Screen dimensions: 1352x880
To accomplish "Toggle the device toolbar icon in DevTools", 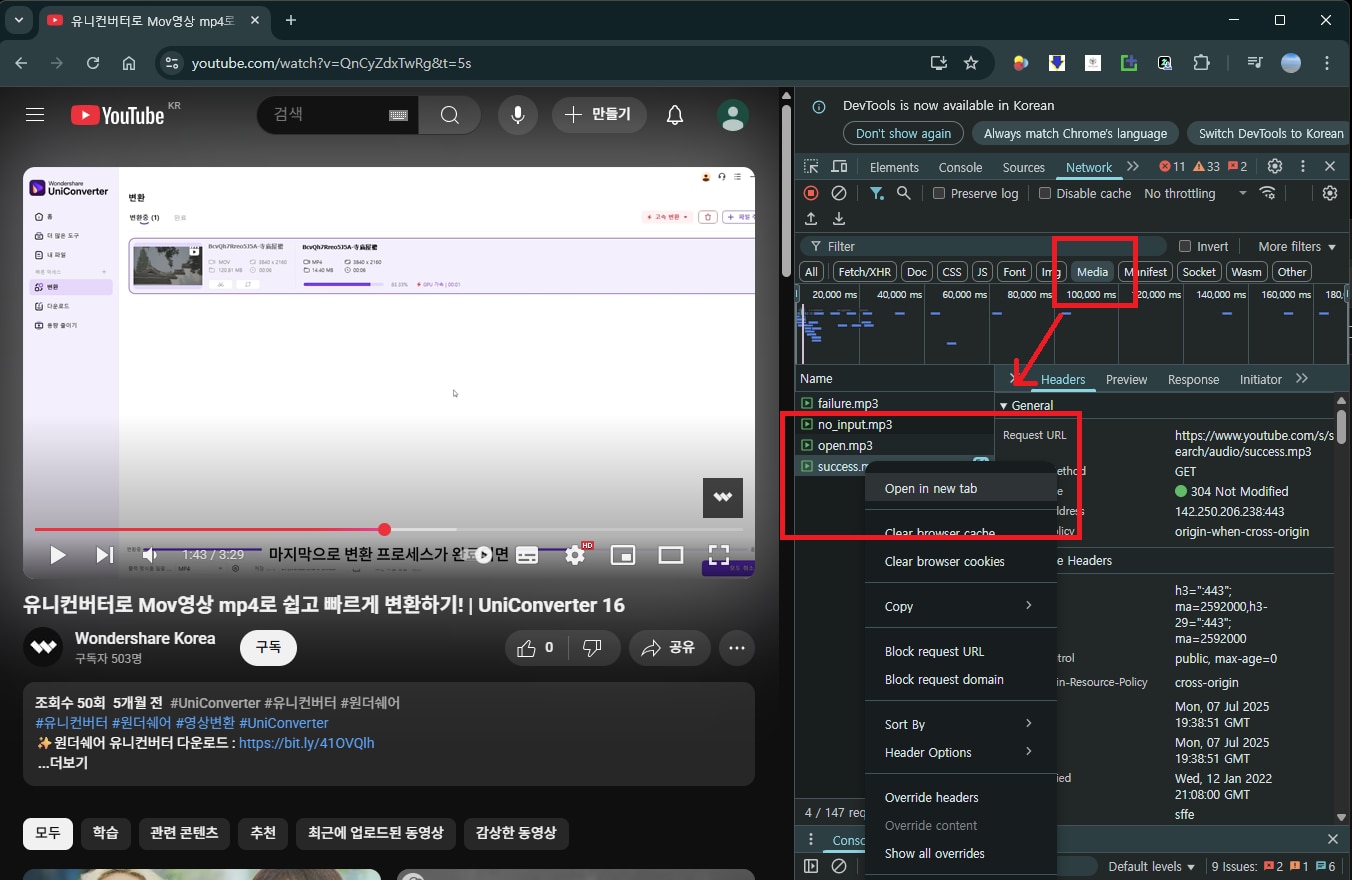I will point(839,167).
